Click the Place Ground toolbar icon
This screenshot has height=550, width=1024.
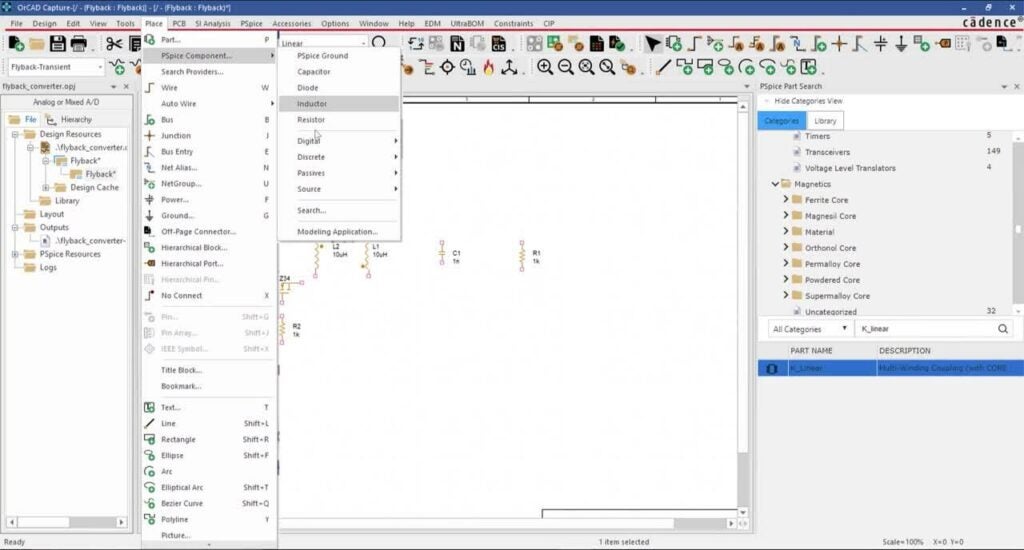pyautogui.click(x=901, y=44)
